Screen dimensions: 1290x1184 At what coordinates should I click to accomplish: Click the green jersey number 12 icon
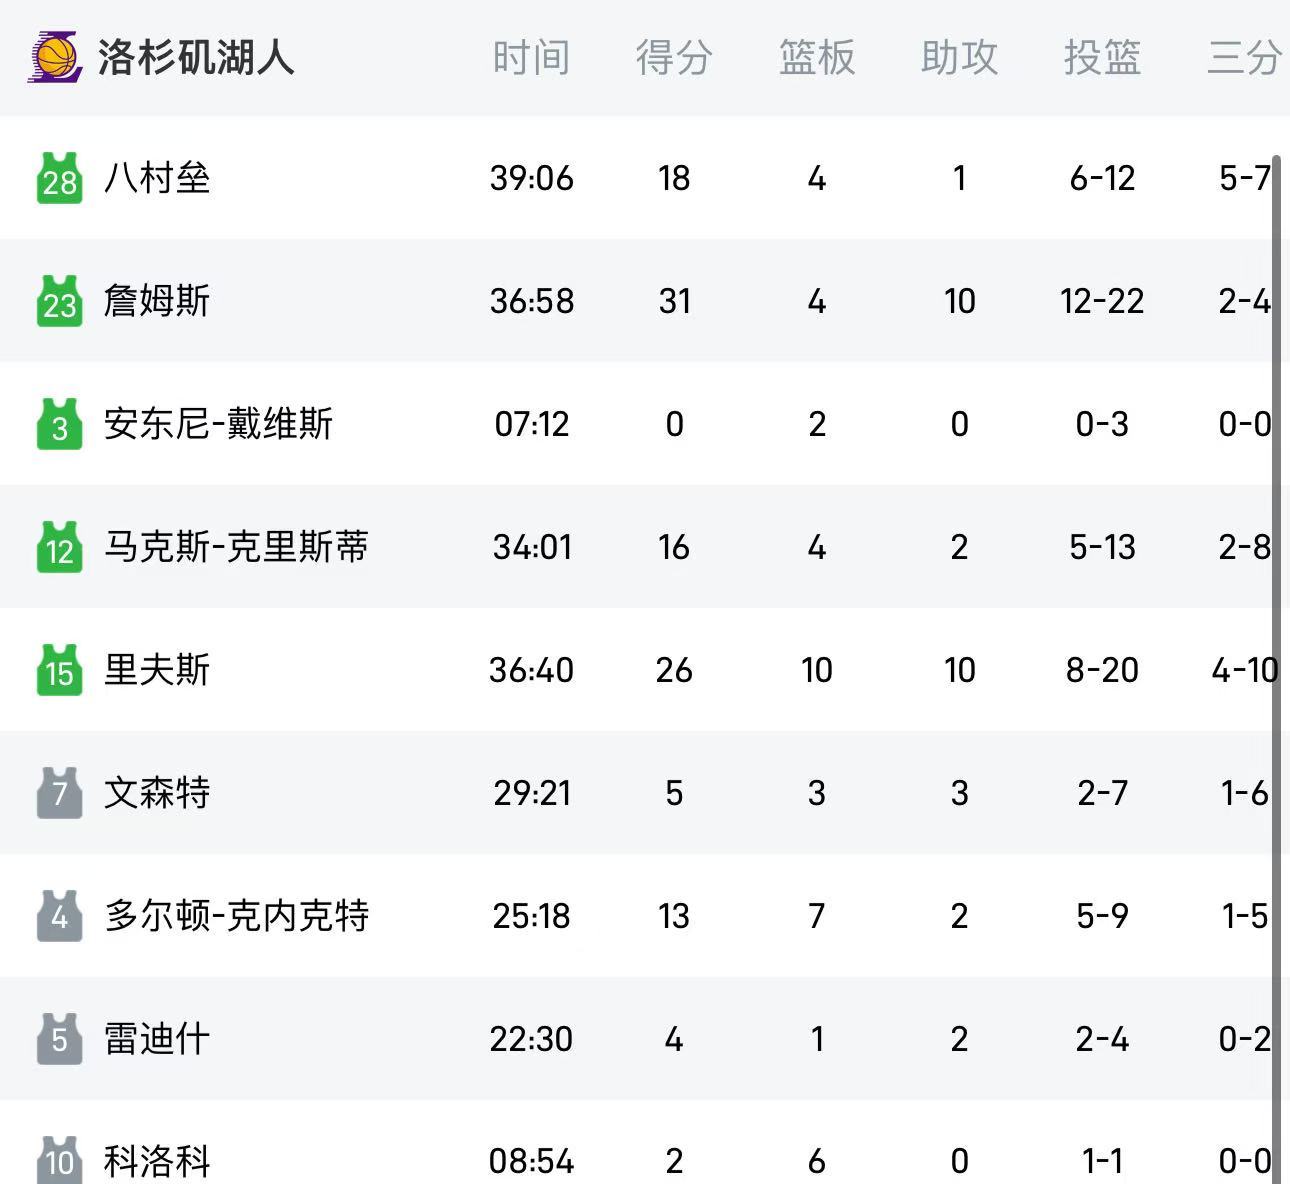click(x=59, y=547)
